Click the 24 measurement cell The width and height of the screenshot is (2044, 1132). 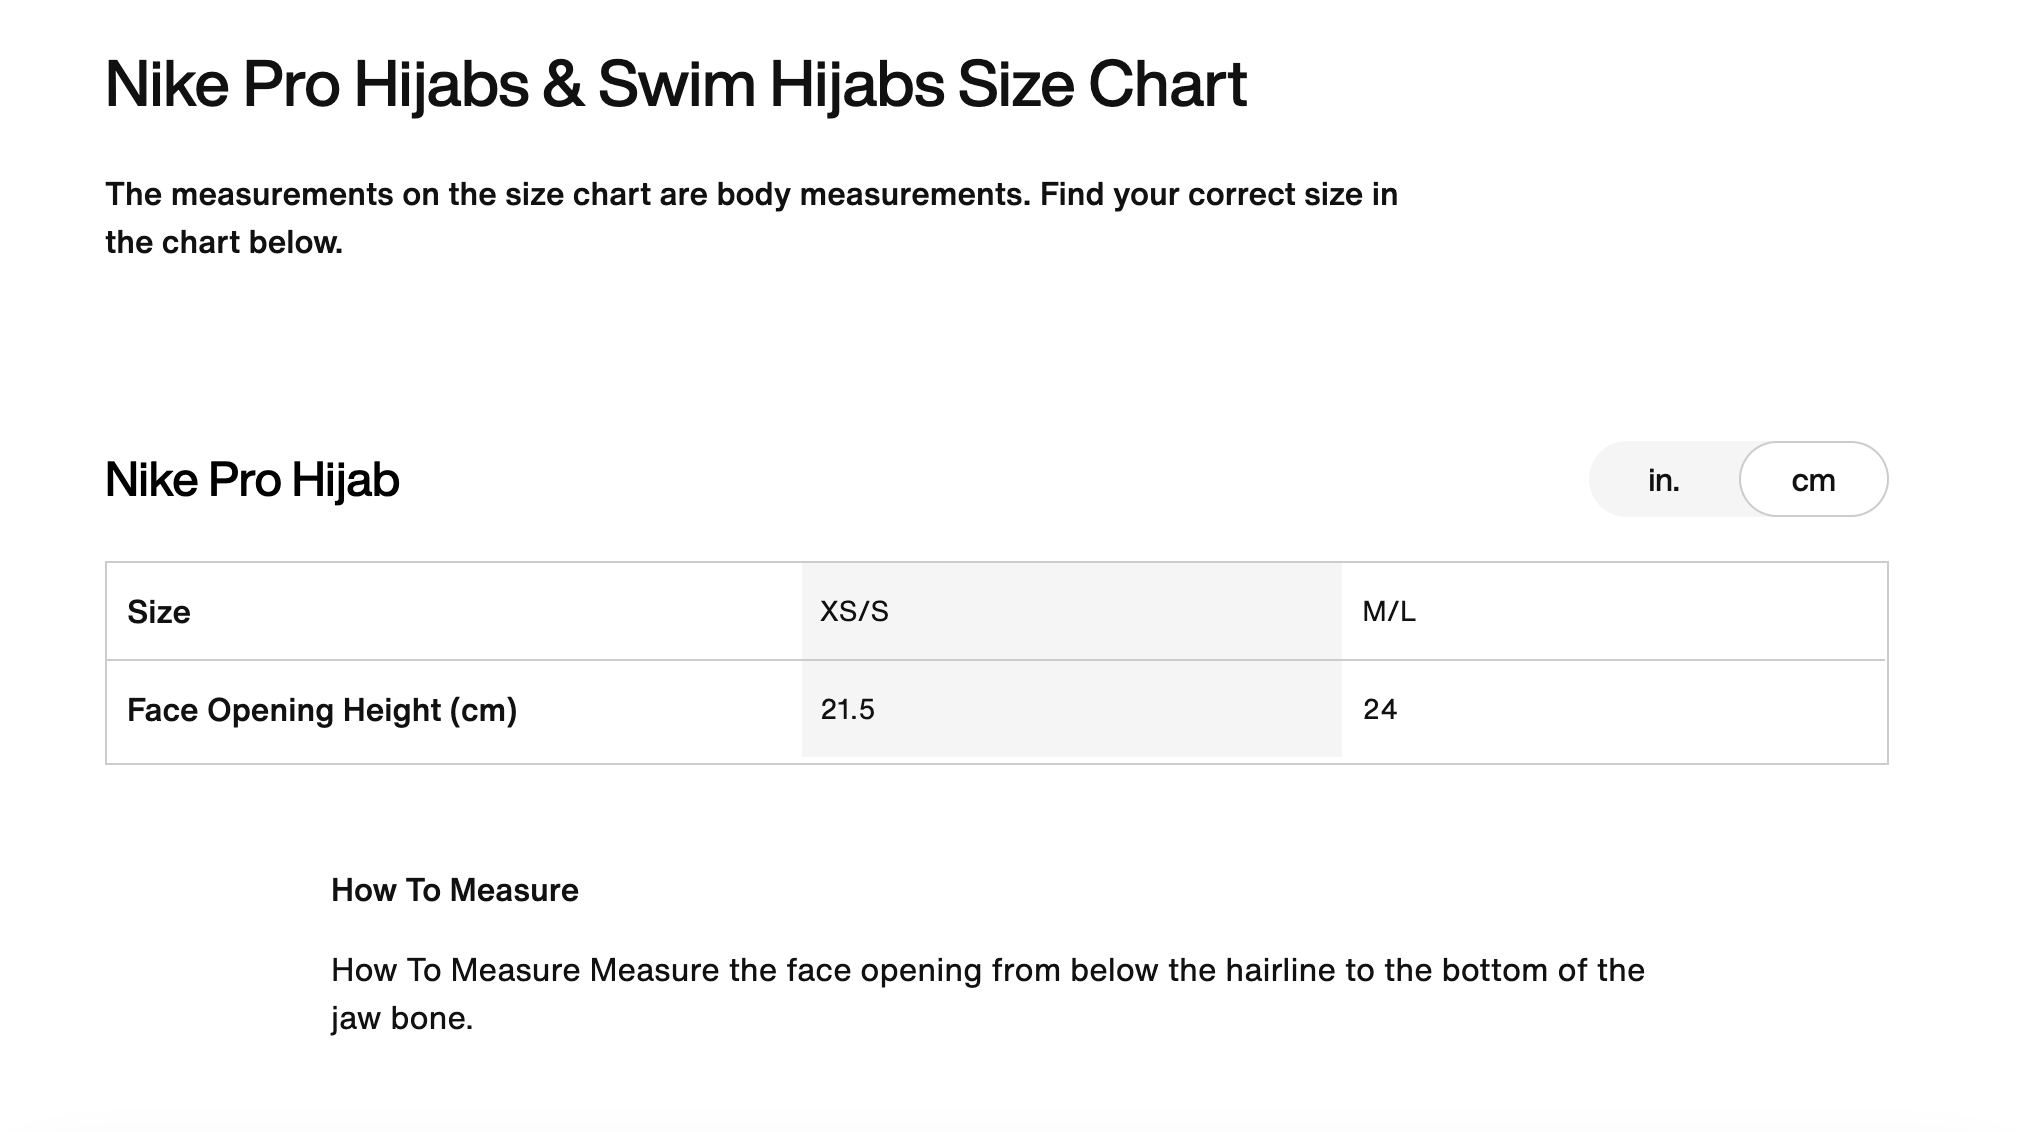(x=1379, y=710)
